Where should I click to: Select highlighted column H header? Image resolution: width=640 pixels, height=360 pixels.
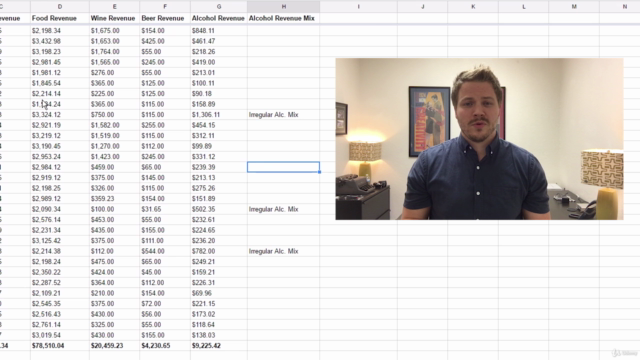click(x=284, y=7)
